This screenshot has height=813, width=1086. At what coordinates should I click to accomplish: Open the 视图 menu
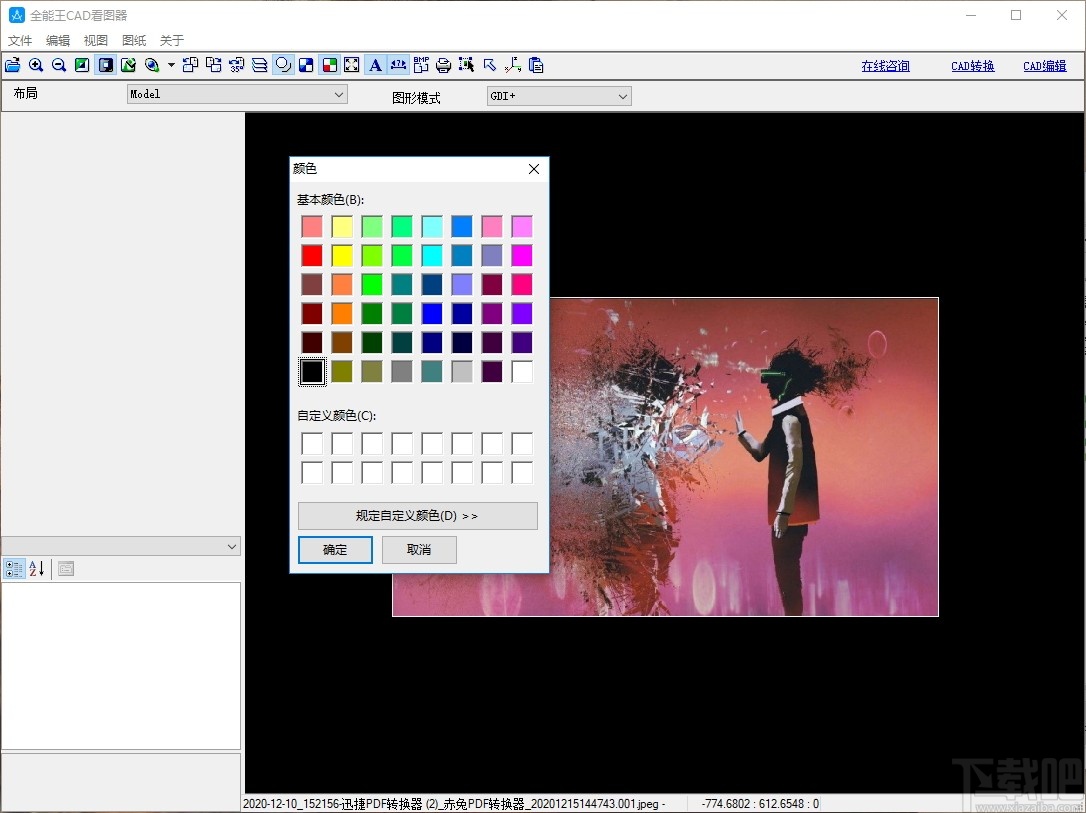pos(96,40)
